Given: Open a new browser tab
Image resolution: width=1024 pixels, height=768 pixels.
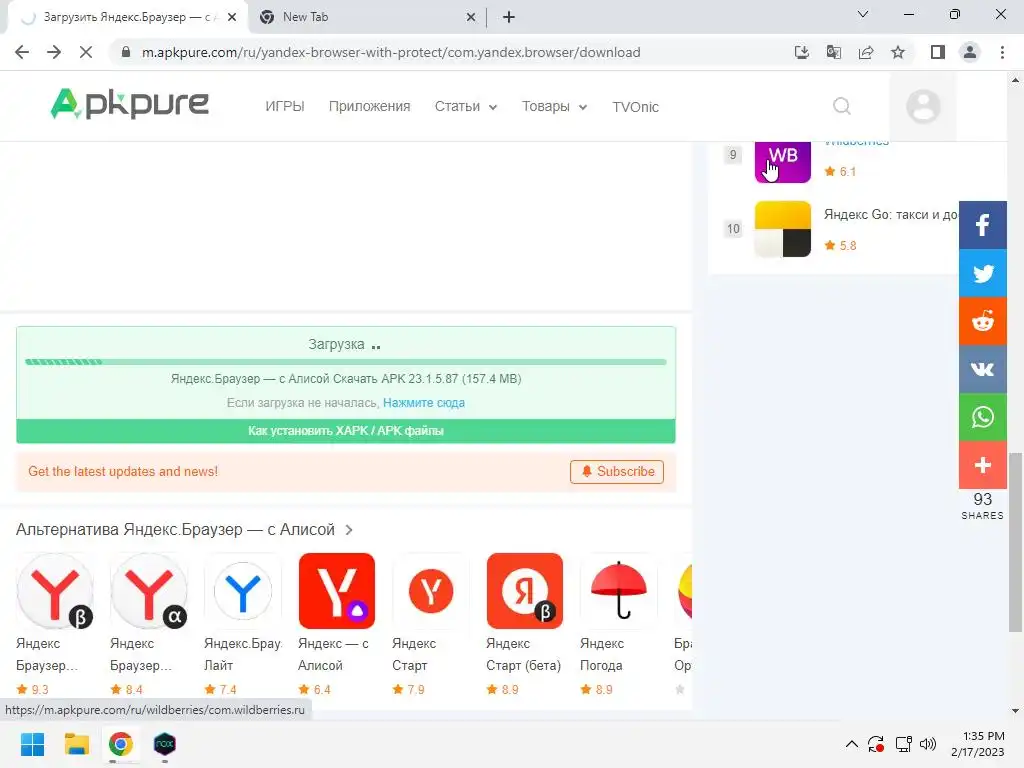Looking at the screenshot, I should tap(509, 17).
